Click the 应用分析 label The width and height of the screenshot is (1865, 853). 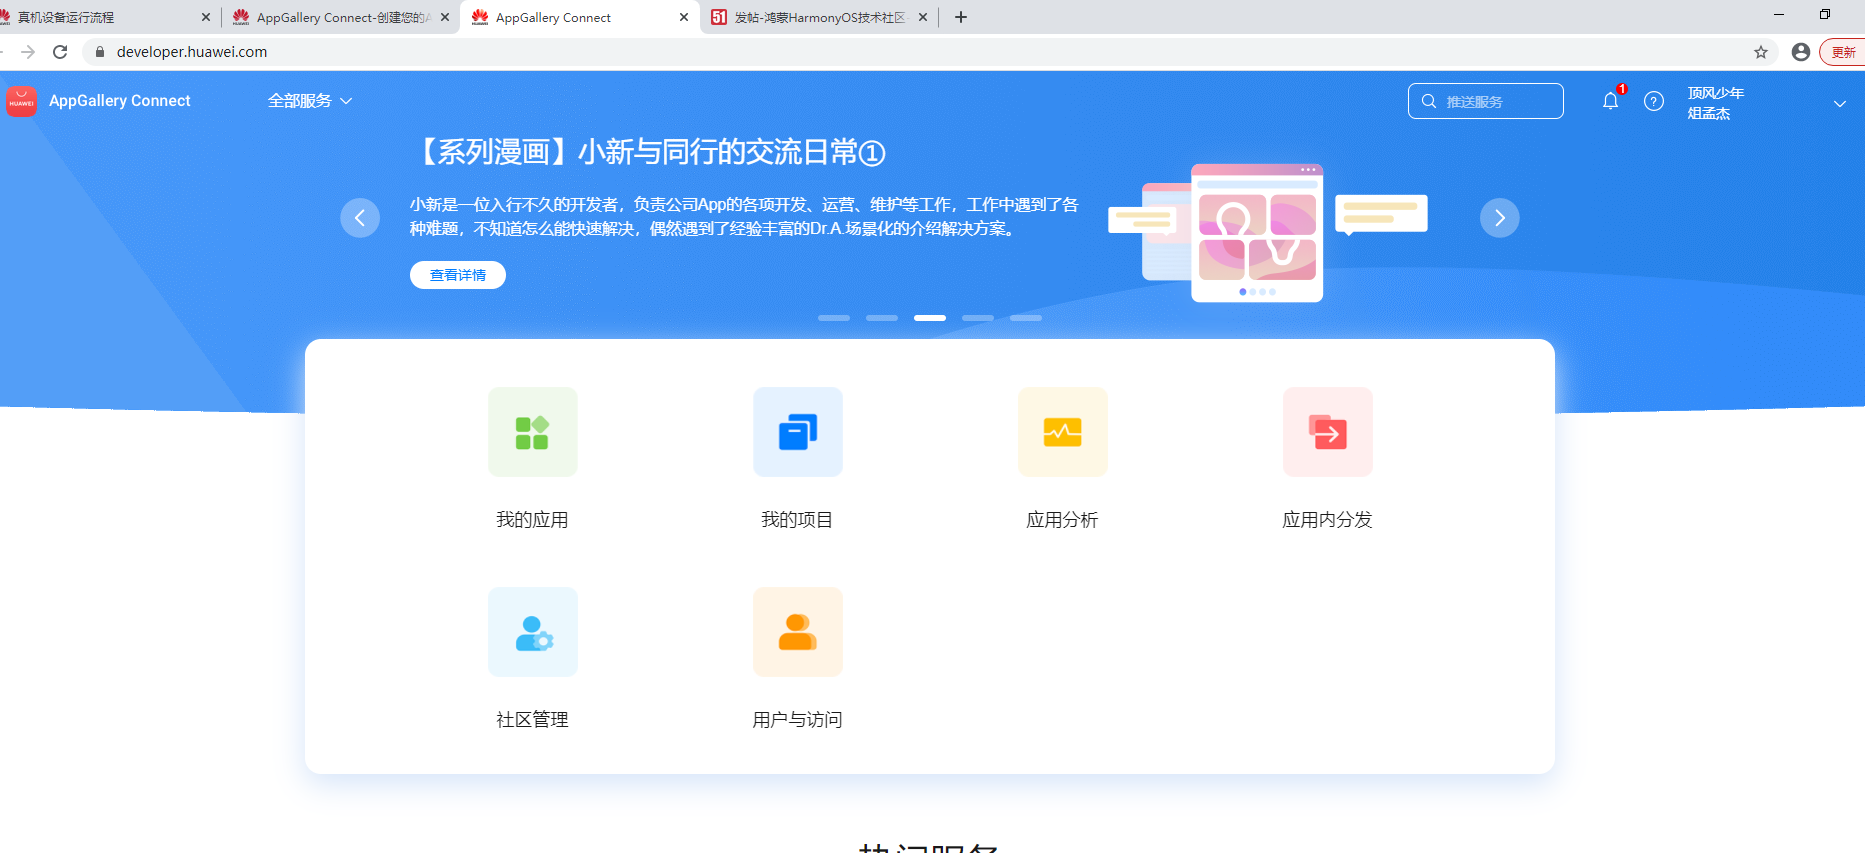[x=1062, y=520]
